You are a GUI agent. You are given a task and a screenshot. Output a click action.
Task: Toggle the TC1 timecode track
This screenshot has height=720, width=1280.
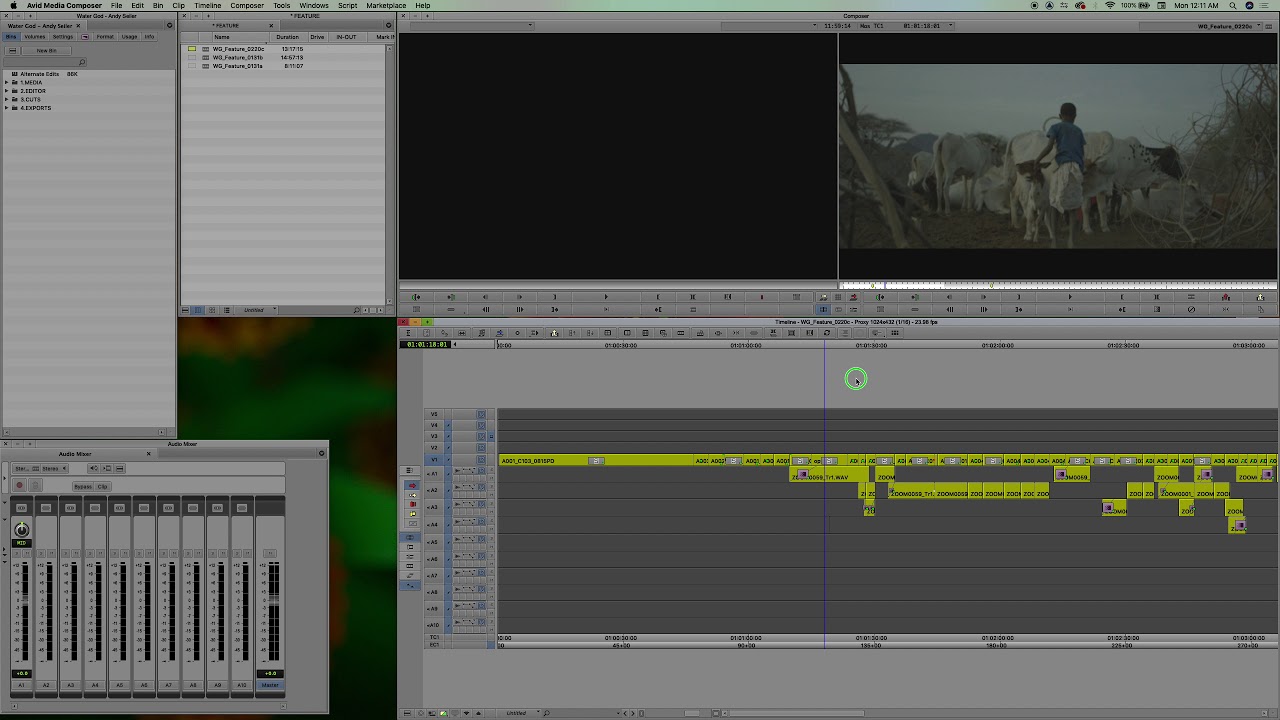pos(434,637)
